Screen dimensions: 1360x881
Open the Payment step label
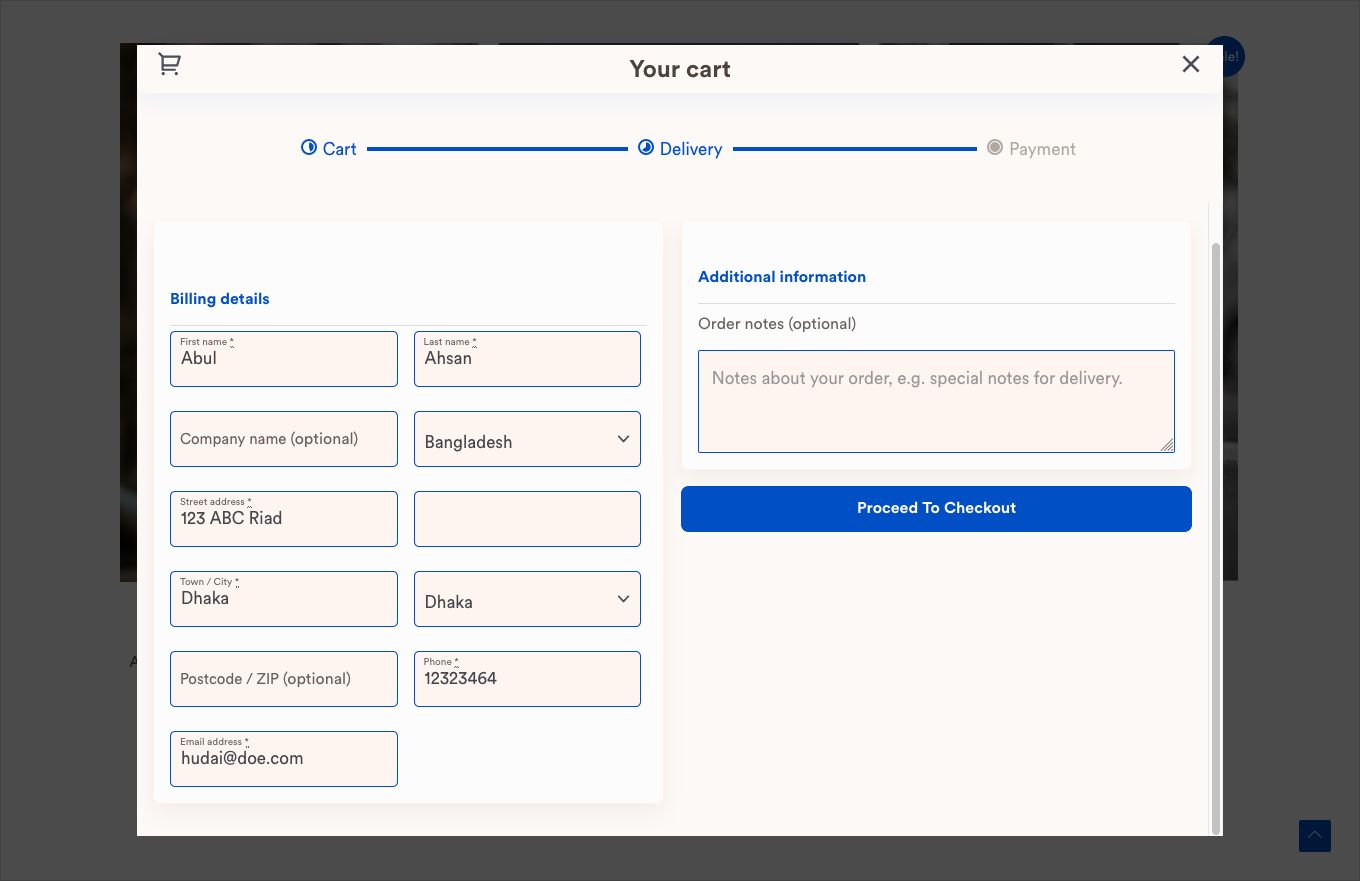[1042, 149]
